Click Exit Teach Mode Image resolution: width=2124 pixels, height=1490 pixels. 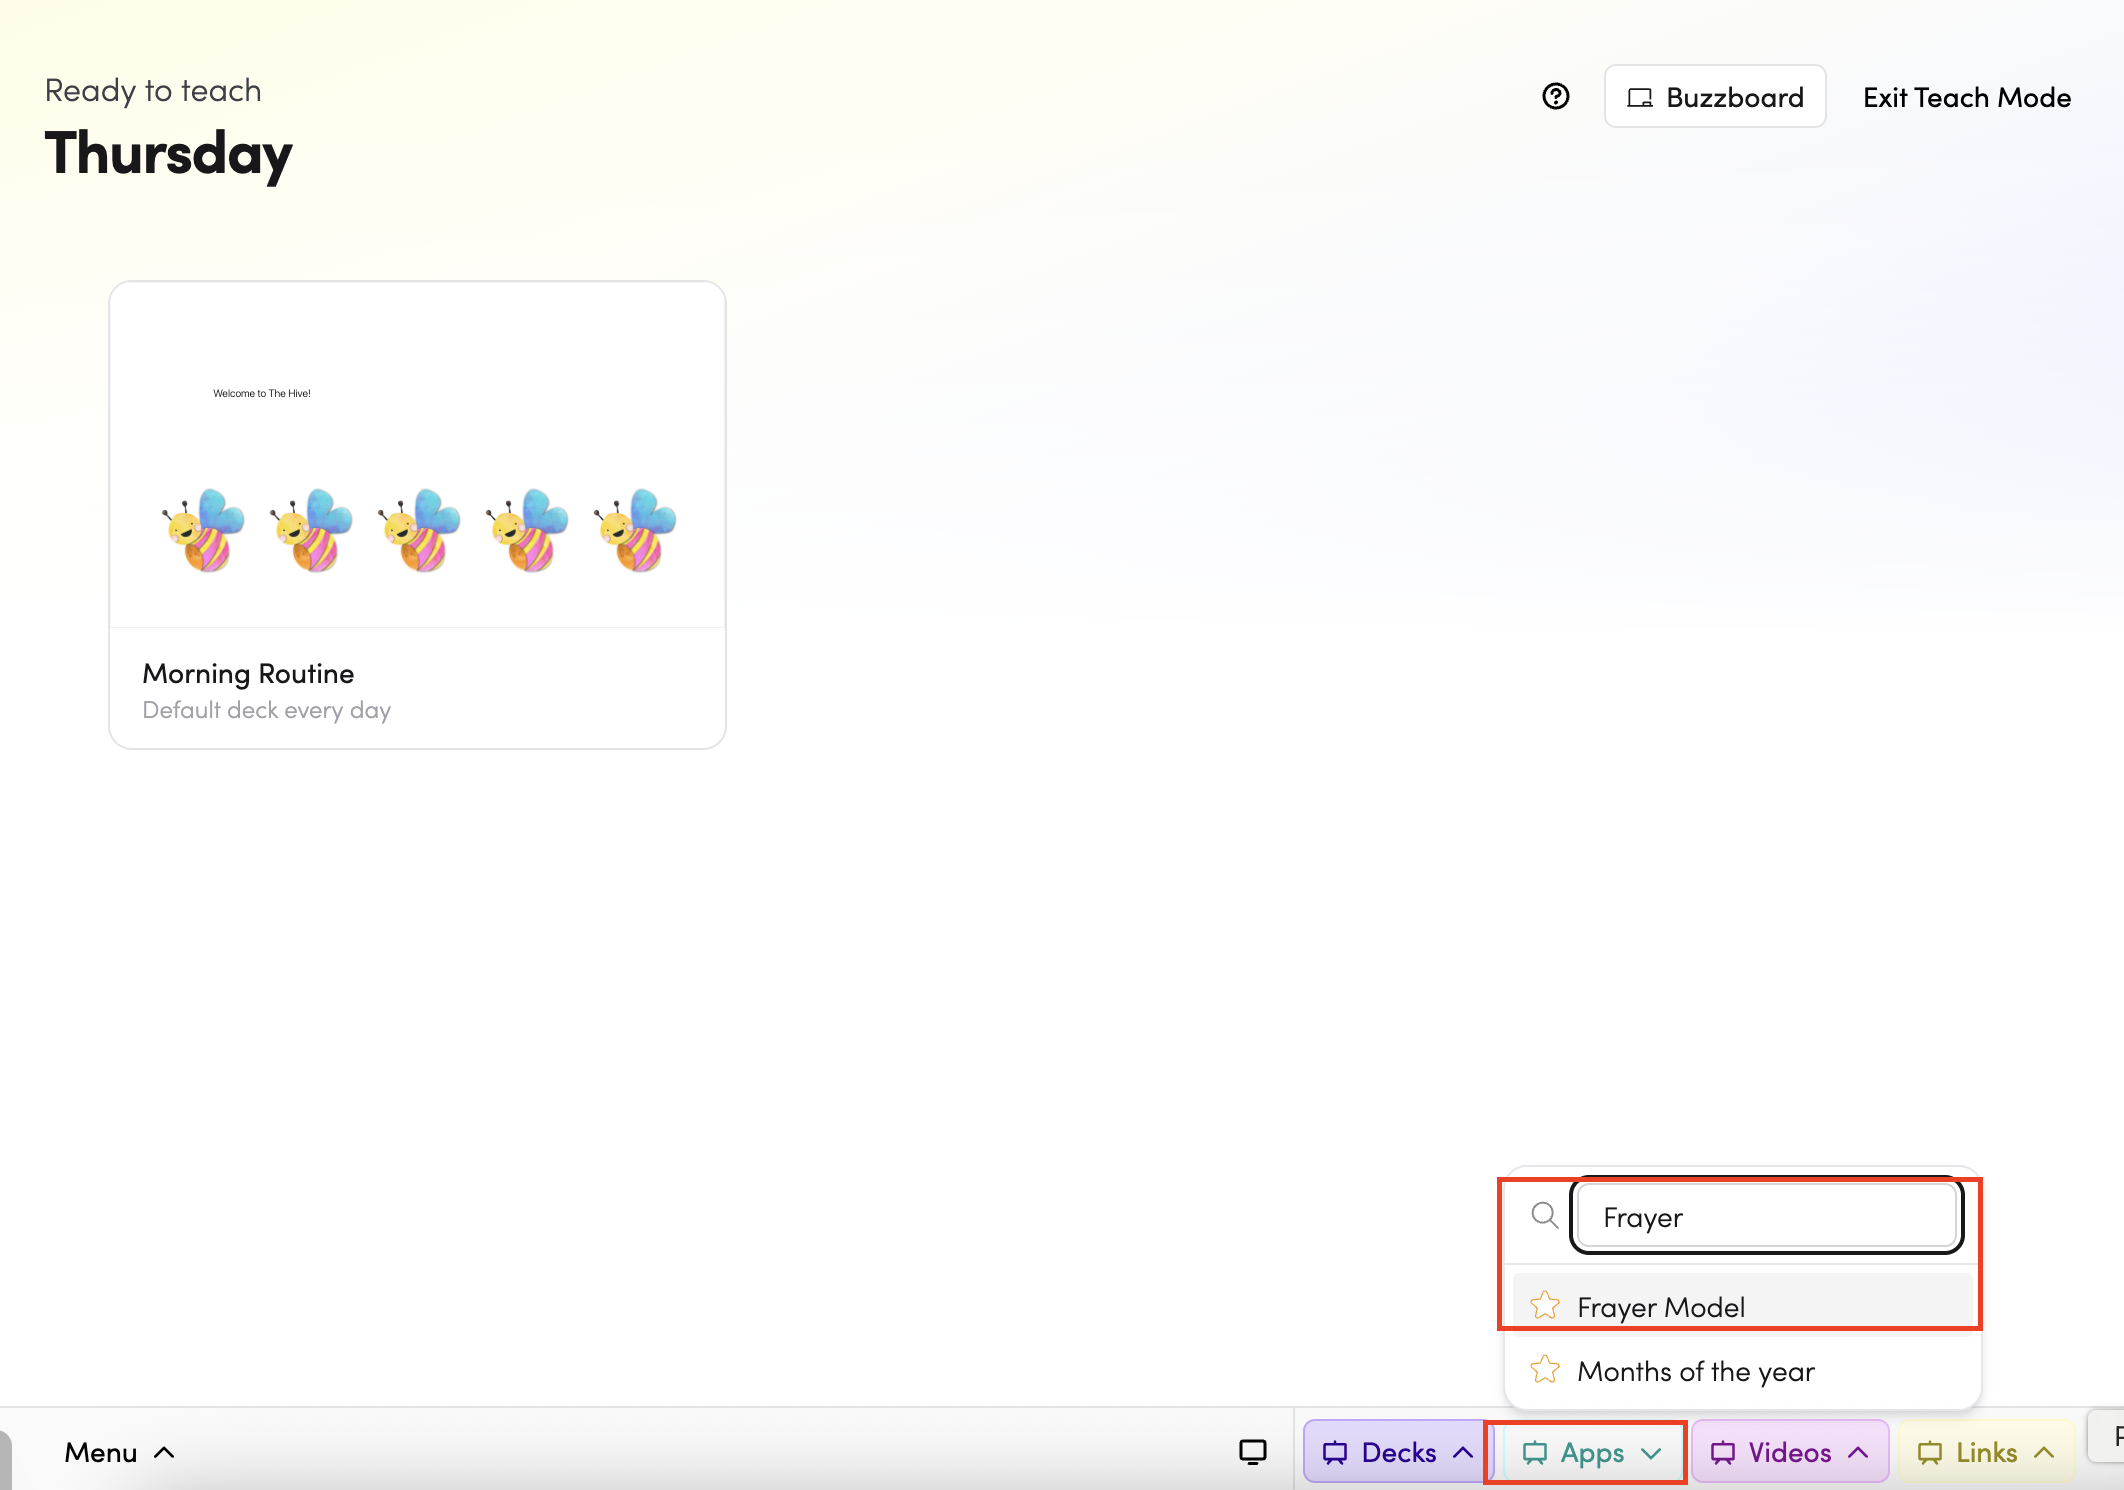tap(1966, 98)
